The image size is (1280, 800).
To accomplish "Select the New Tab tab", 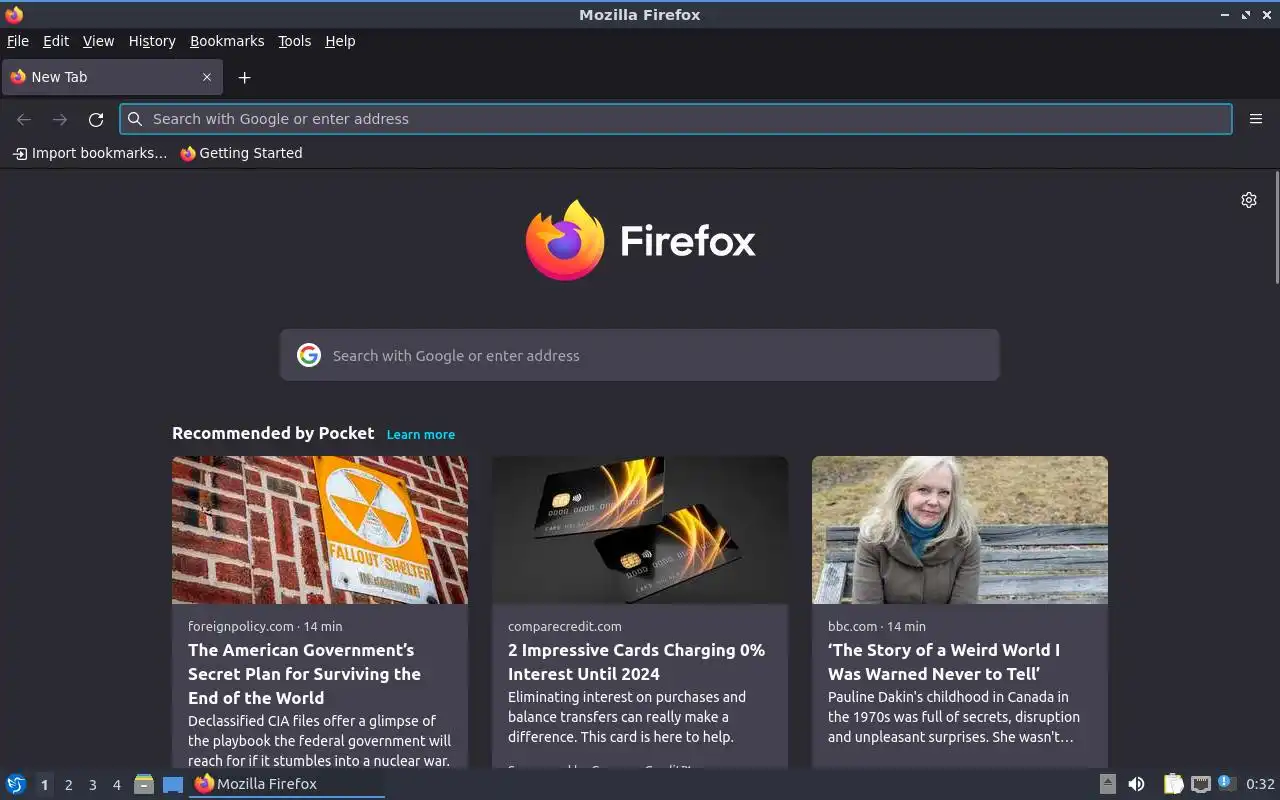I will (111, 77).
